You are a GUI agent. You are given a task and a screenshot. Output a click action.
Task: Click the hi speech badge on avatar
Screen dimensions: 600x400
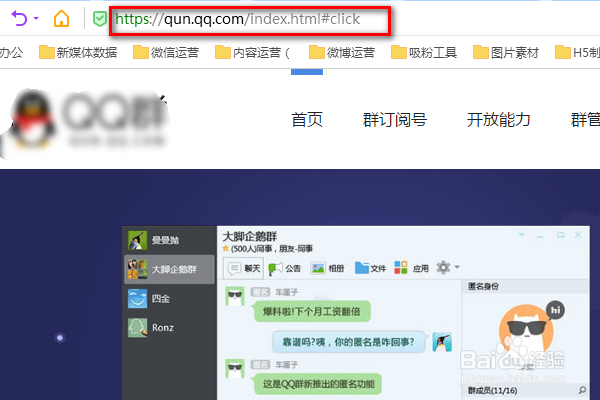coord(556,310)
